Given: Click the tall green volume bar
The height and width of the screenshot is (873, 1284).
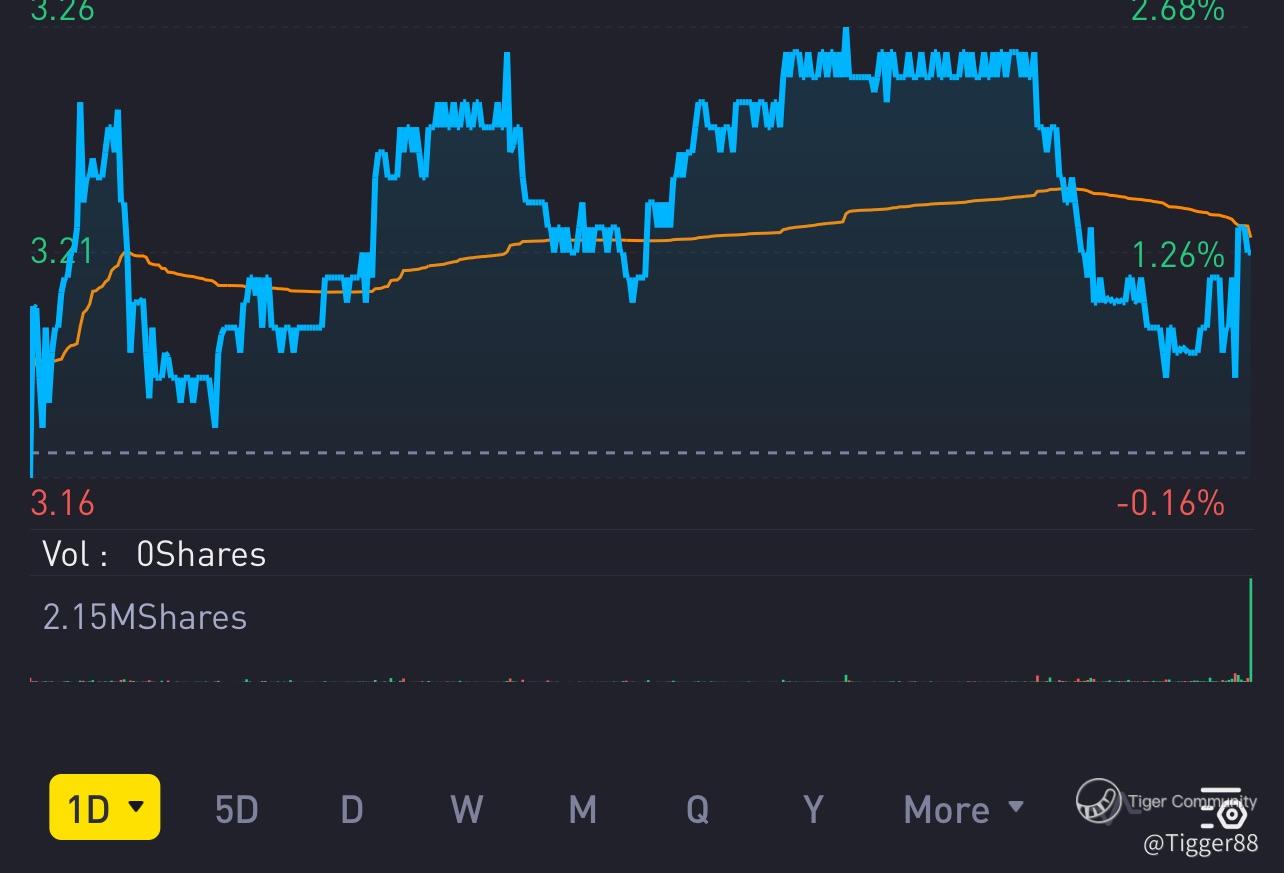Looking at the screenshot, I should click(1250, 628).
